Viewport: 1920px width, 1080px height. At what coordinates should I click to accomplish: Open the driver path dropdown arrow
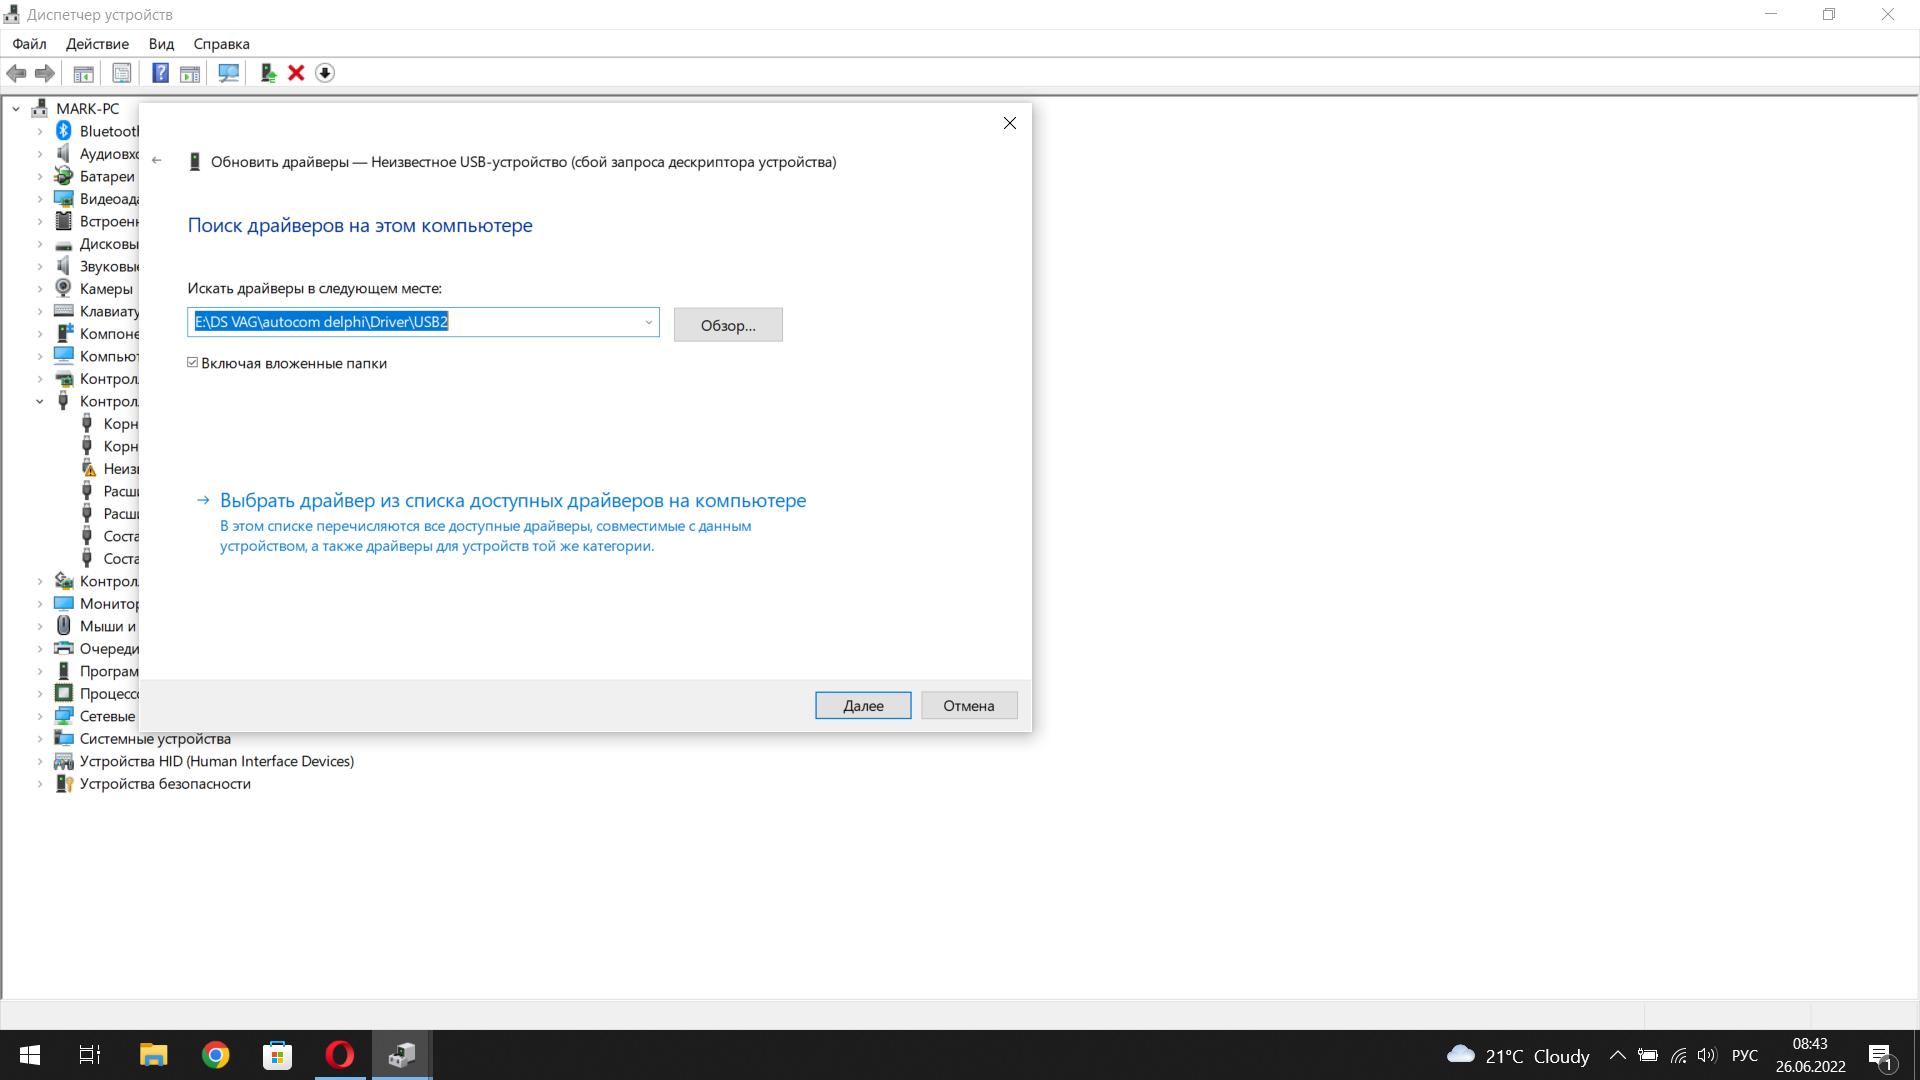tap(648, 322)
